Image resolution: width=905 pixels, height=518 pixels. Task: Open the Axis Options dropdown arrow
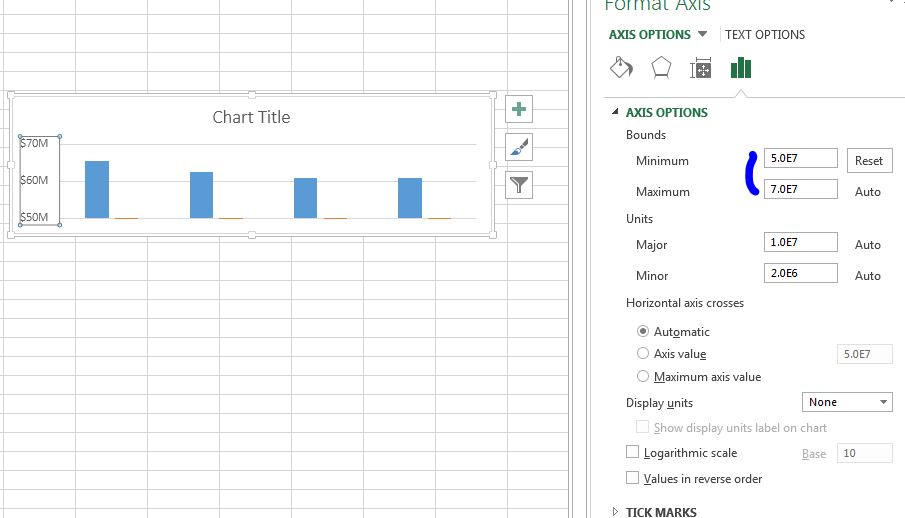(702, 34)
